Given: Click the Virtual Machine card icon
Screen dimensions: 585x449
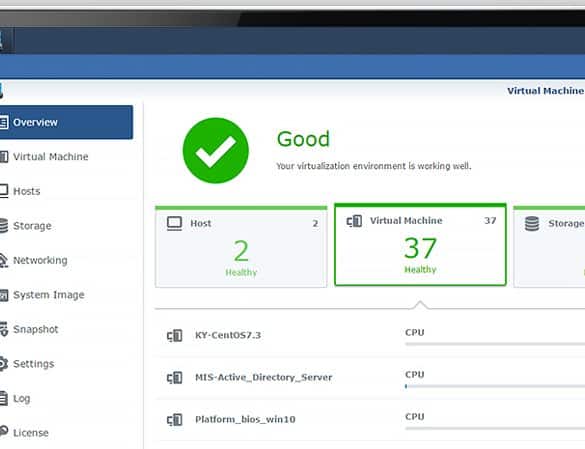Looking at the screenshot, I should [354, 221].
